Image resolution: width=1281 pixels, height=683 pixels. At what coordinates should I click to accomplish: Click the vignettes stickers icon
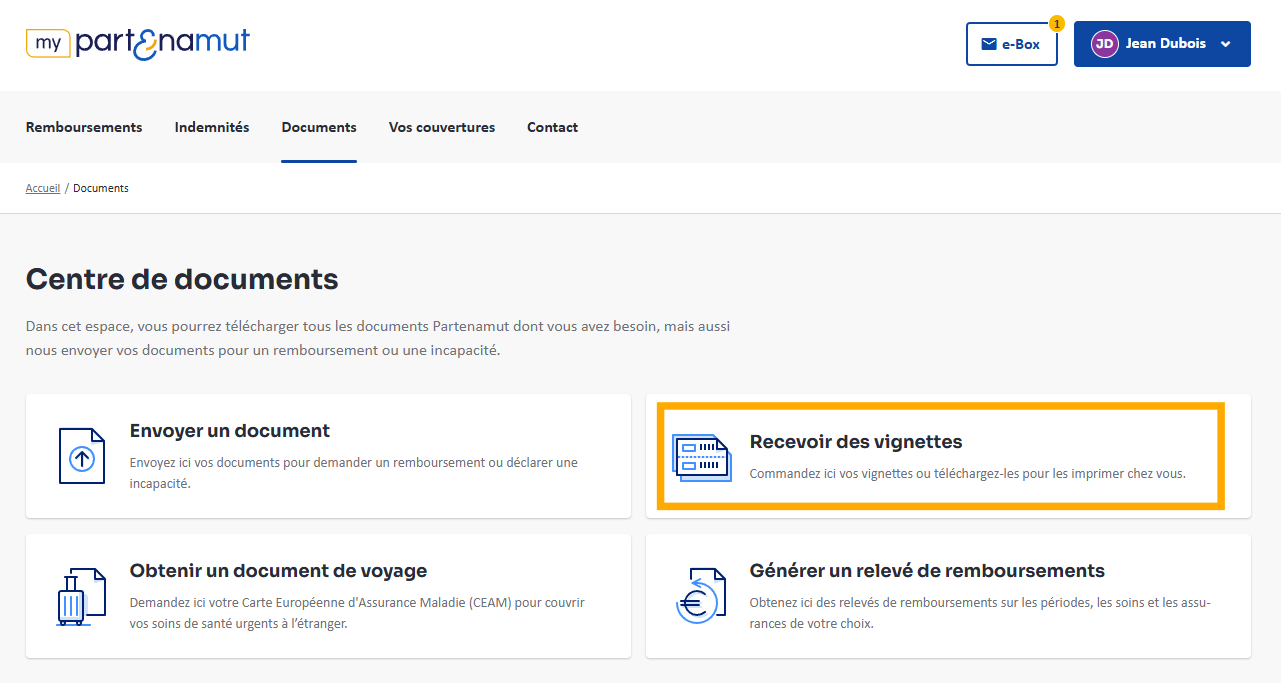tap(701, 458)
